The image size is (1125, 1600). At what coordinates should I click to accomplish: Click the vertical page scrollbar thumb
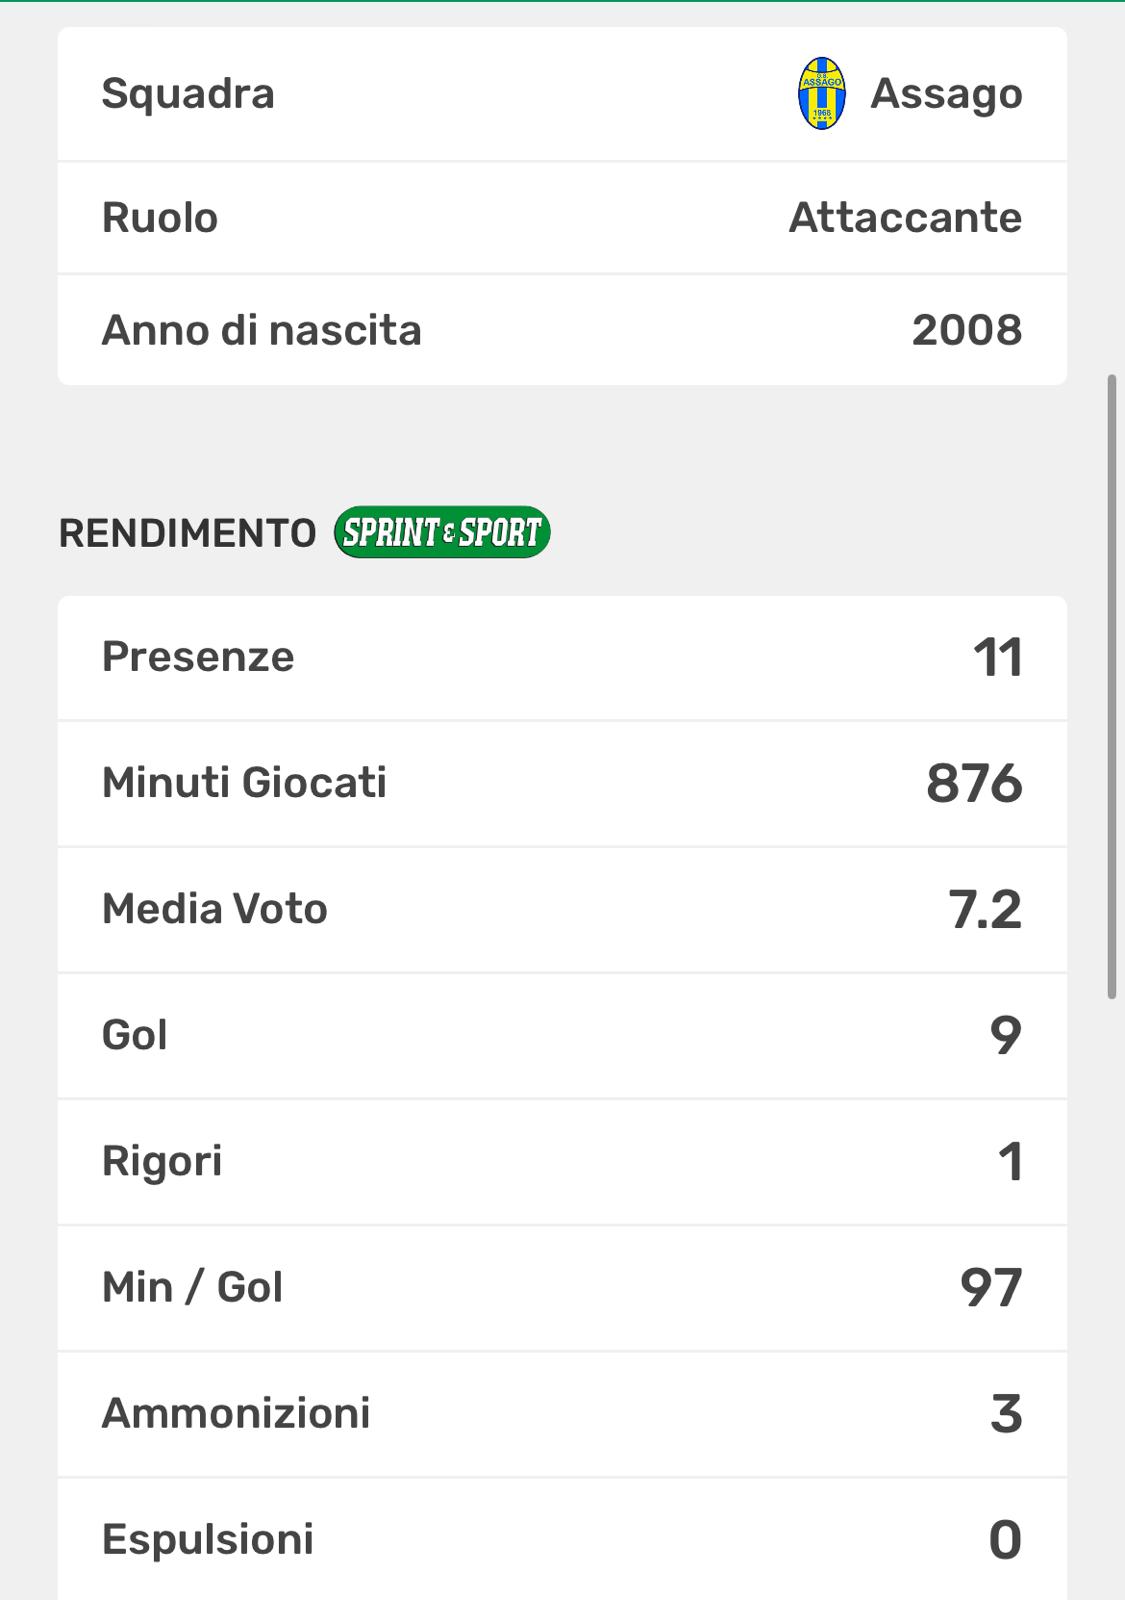click(x=1111, y=686)
